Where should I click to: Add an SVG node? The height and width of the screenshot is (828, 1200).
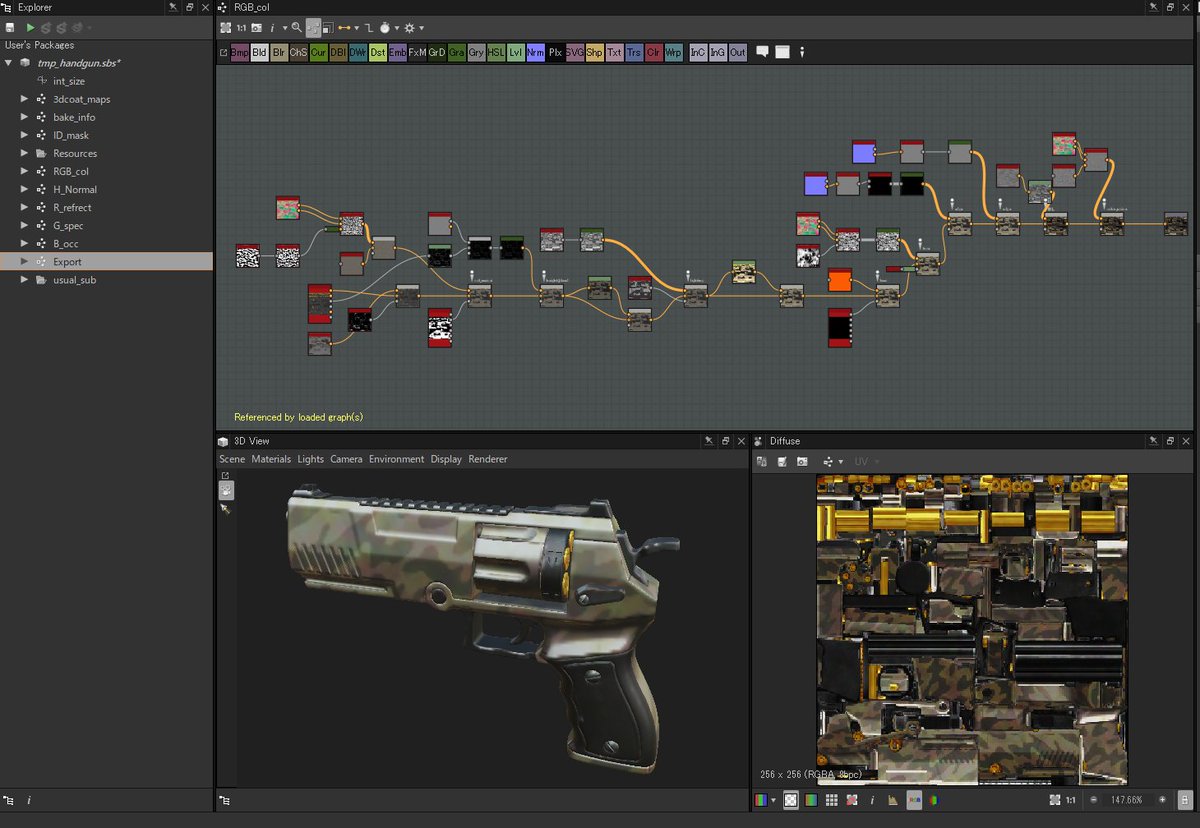coord(575,52)
